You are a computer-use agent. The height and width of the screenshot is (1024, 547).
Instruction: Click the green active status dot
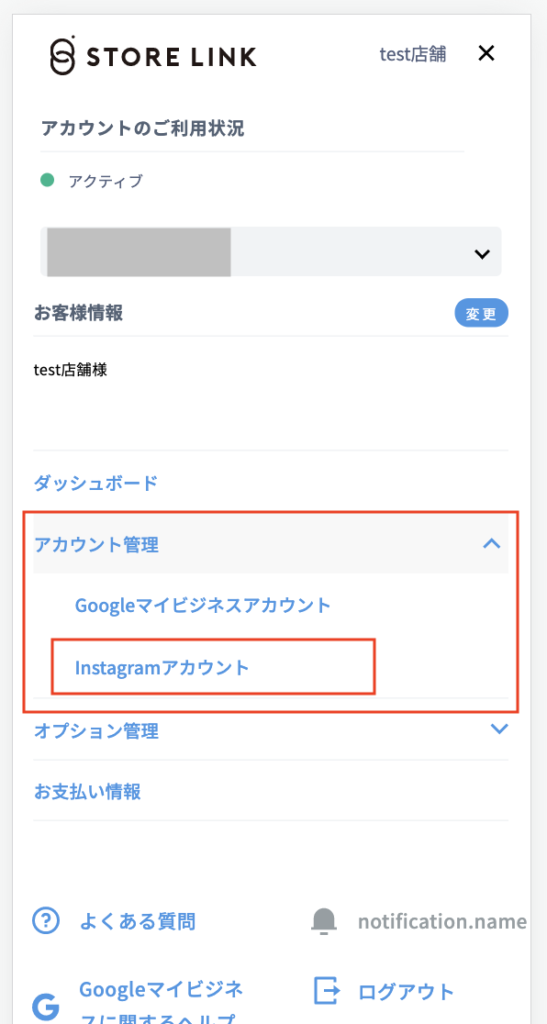click(47, 180)
